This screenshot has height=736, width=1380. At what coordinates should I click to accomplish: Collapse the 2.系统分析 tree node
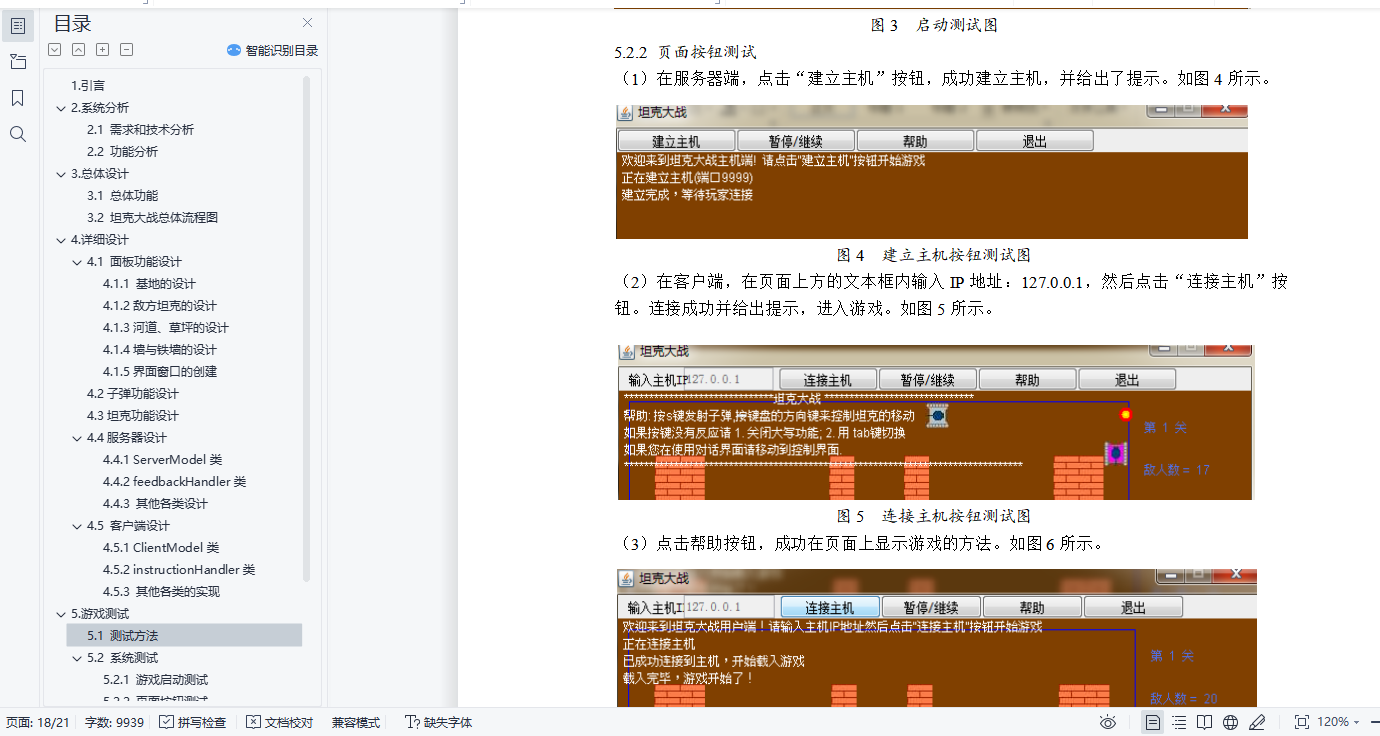coord(61,108)
